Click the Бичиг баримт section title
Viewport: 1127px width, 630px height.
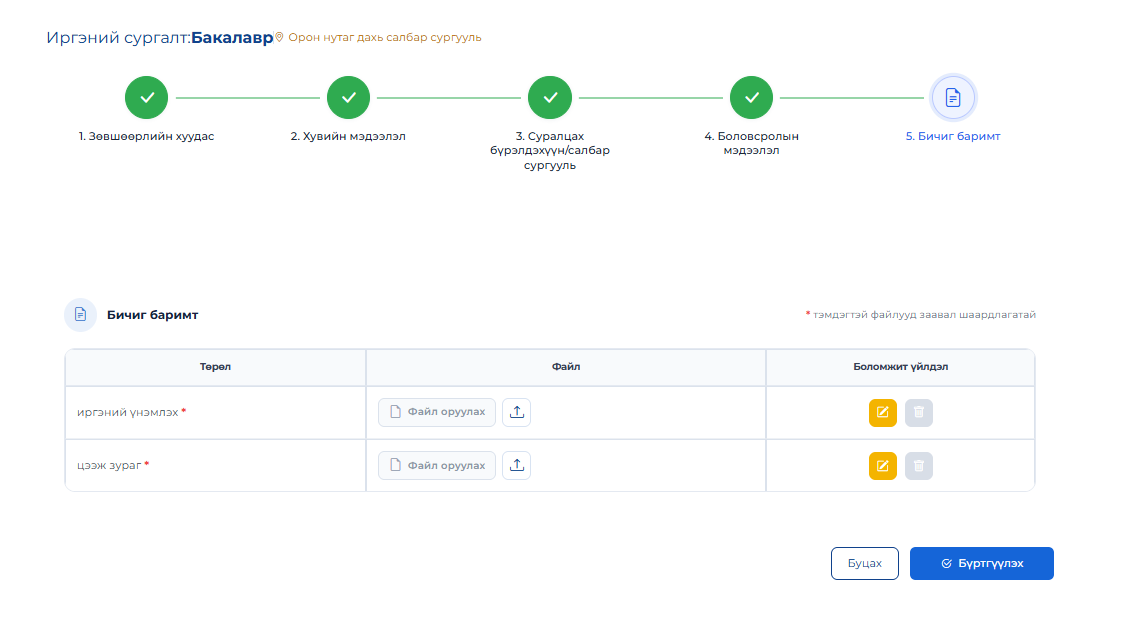point(152,315)
